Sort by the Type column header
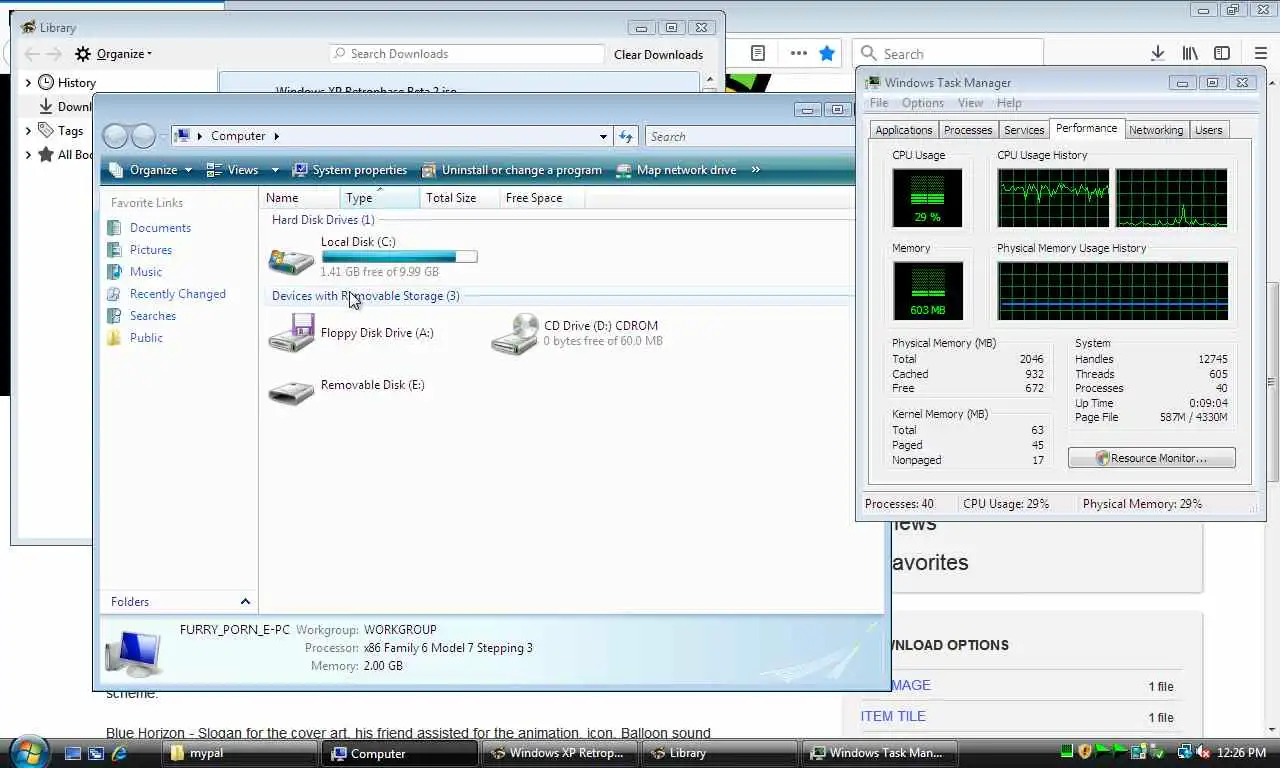Viewport: 1280px width, 768px height. pyautogui.click(x=380, y=198)
